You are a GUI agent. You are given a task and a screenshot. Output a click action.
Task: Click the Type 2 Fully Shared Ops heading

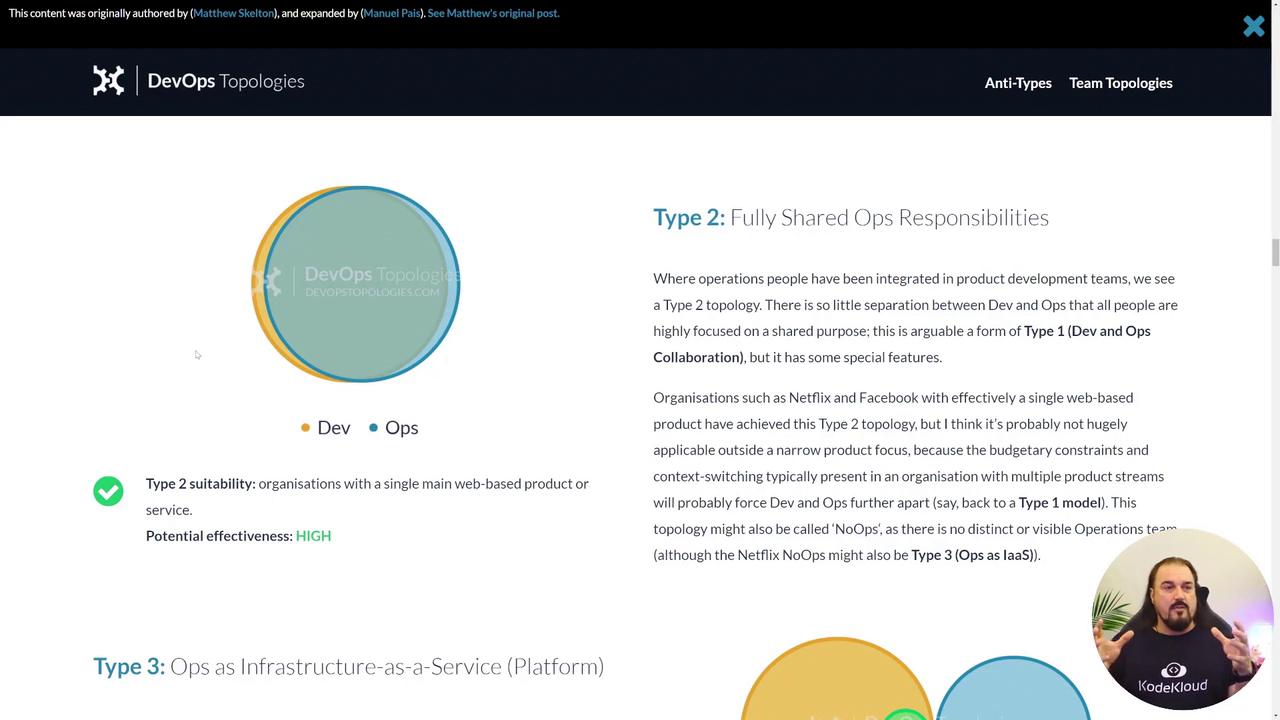click(x=850, y=218)
